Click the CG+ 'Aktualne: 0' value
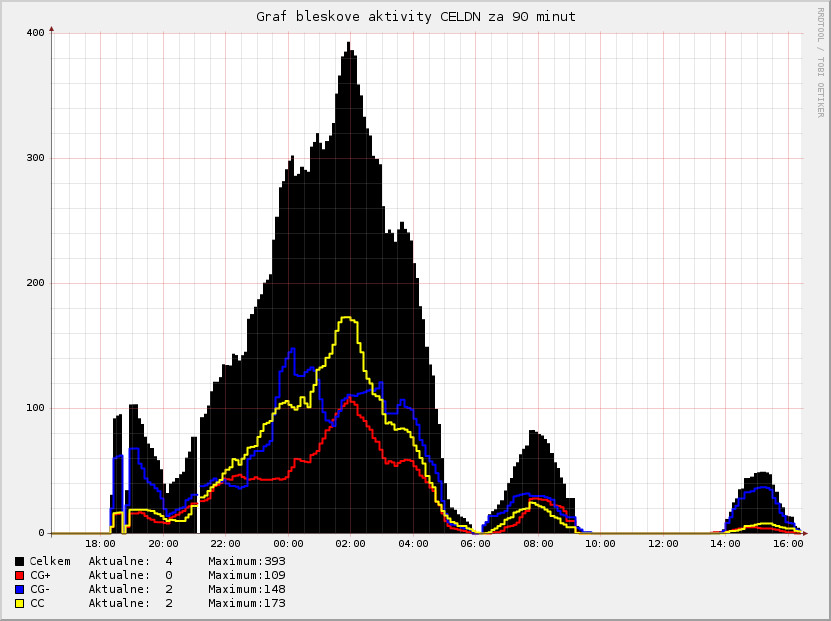The image size is (831, 621). pyautogui.click(x=130, y=575)
